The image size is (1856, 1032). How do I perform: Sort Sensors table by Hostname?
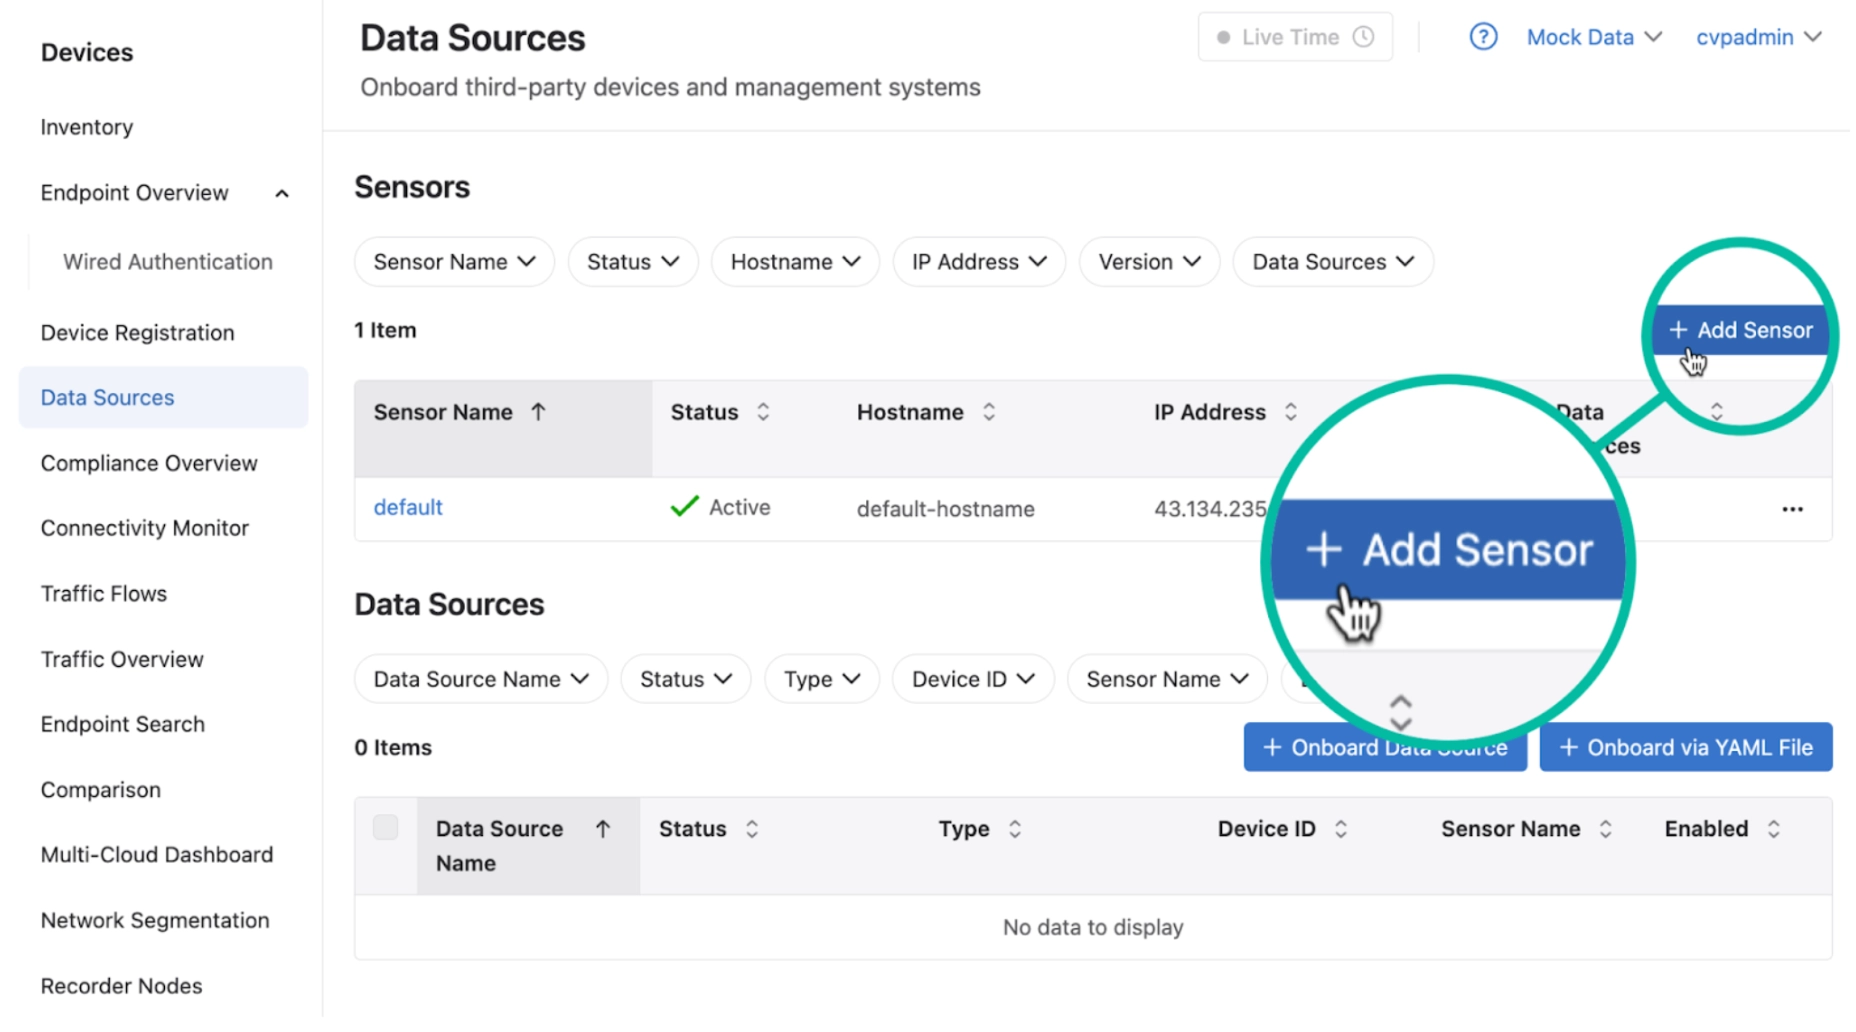tap(989, 412)
